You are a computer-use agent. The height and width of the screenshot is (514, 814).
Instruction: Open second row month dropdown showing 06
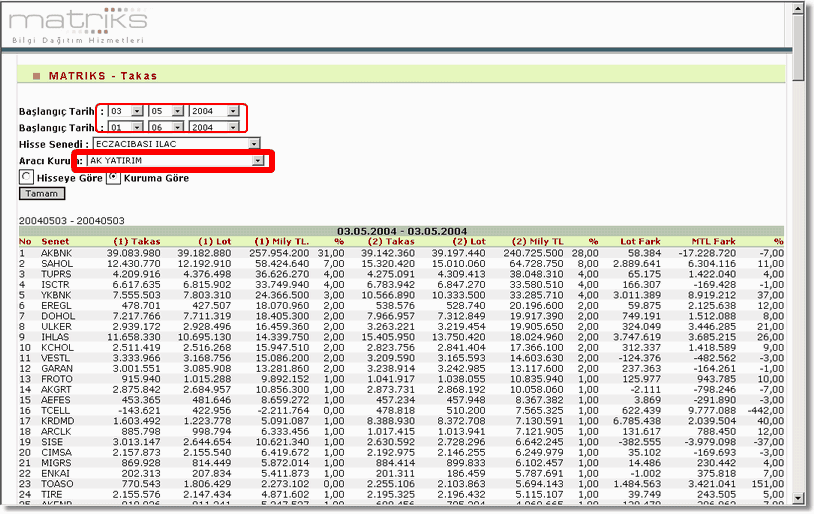click(166, 127)
